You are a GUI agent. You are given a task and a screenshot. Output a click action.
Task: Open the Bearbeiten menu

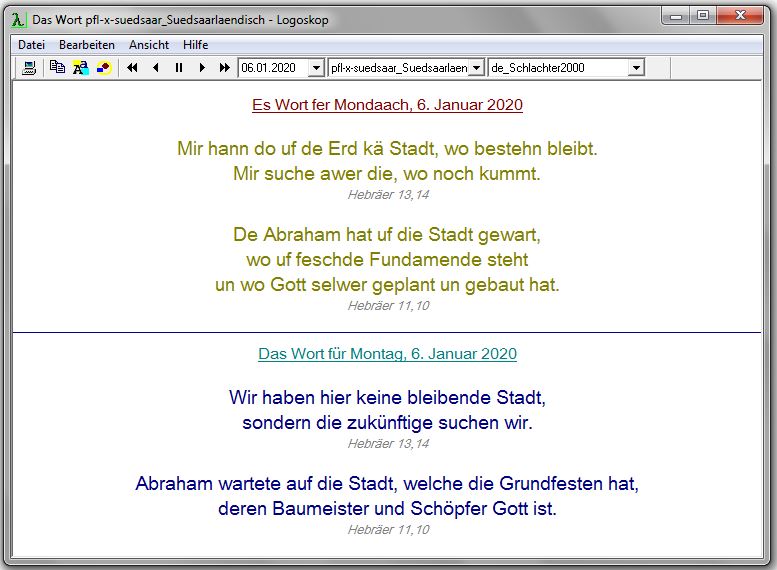click(87, 45)
